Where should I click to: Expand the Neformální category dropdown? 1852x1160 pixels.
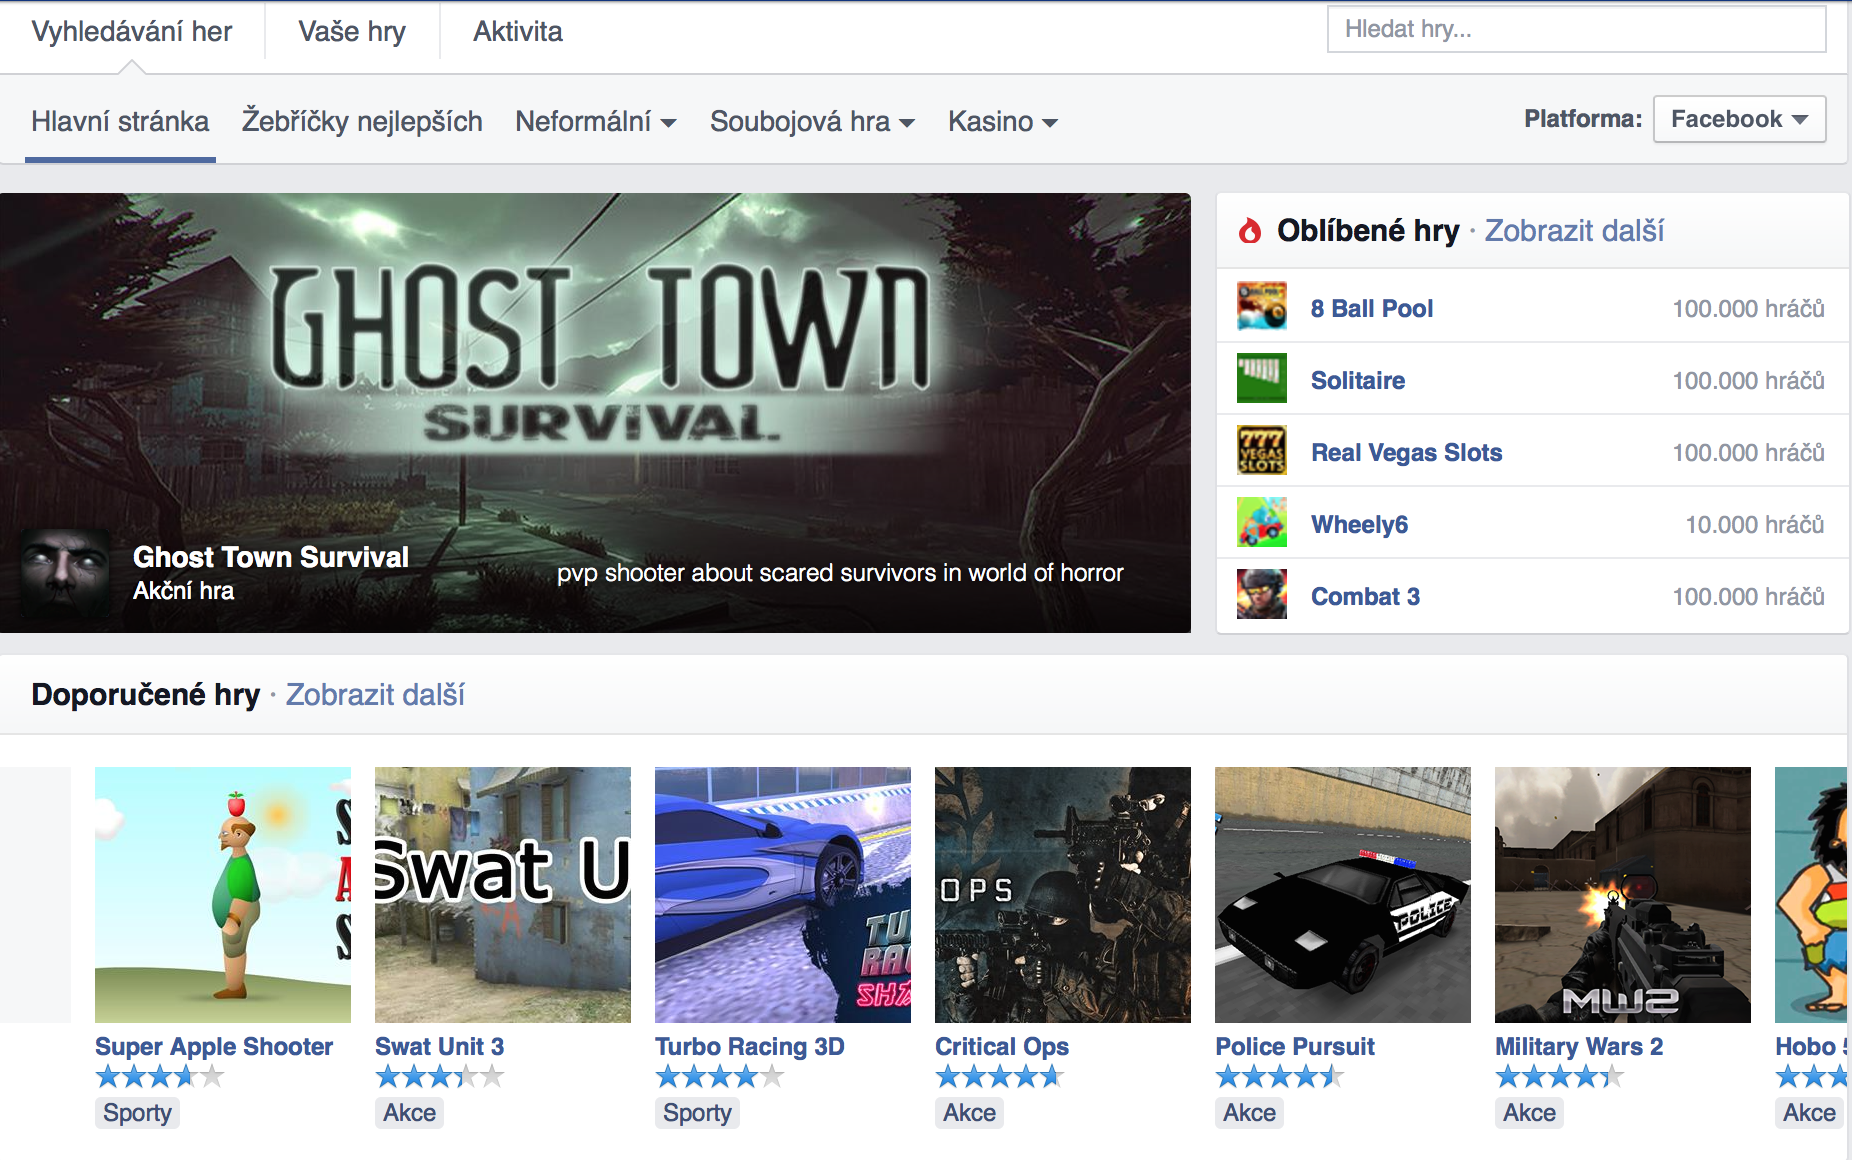pos(596,122)
